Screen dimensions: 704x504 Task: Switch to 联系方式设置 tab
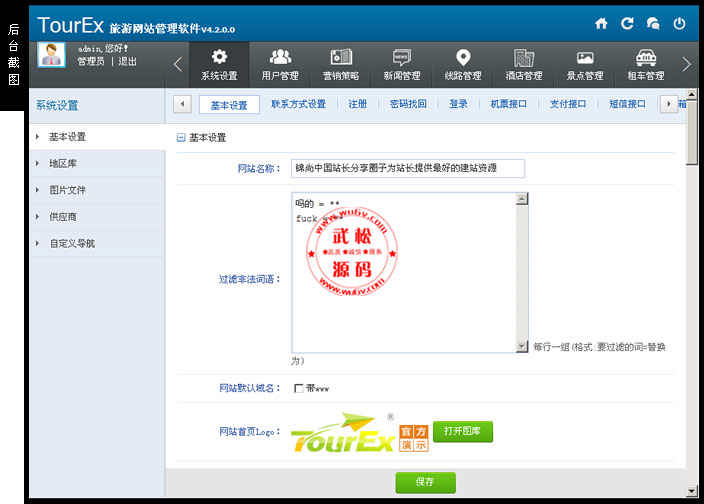coord(298,104)
